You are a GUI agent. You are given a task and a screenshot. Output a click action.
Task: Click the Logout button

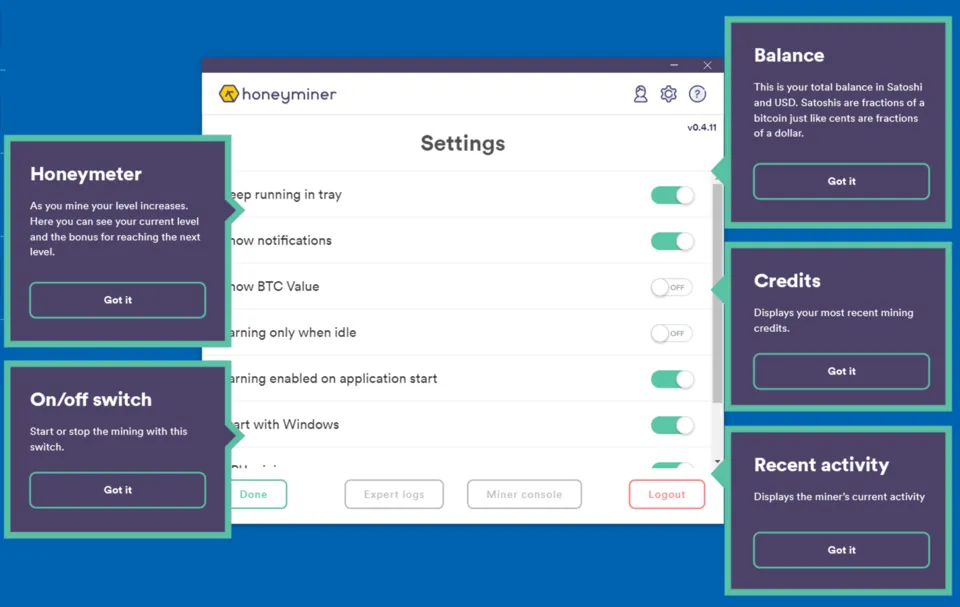tap(667, 494)
